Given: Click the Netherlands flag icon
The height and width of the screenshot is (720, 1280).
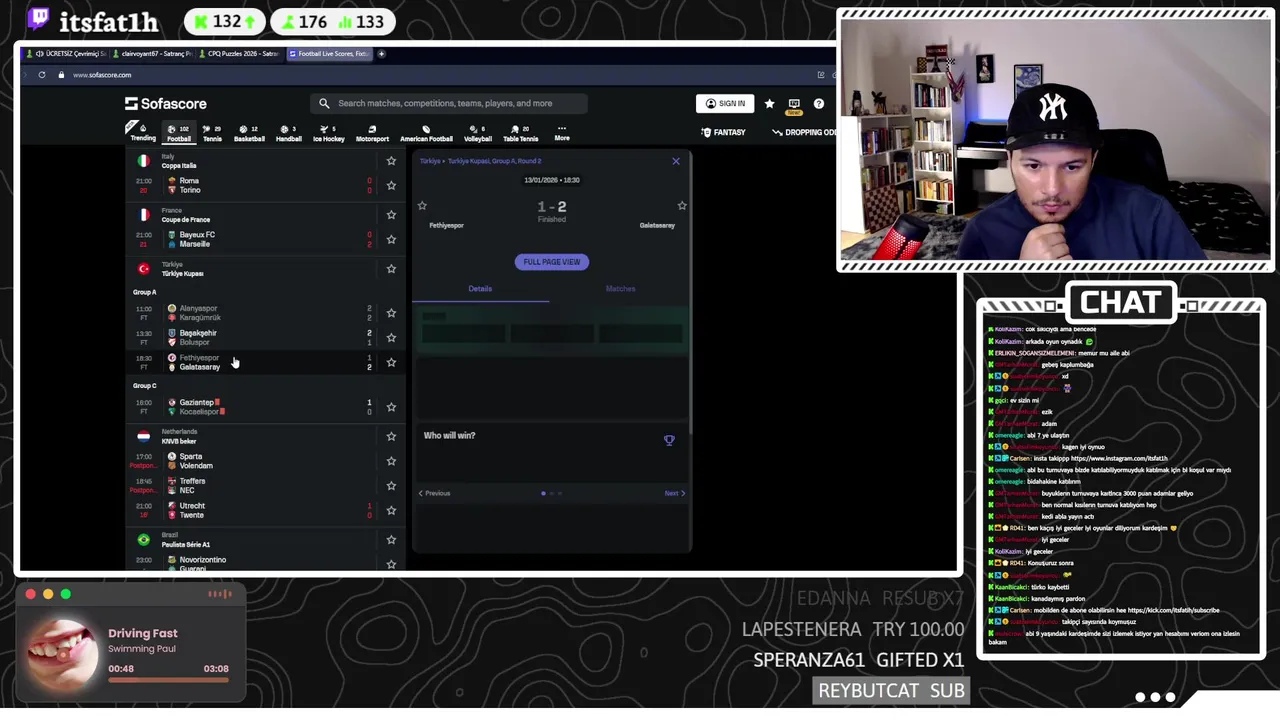Looking at the screenshot, I should tap(143, 436).
